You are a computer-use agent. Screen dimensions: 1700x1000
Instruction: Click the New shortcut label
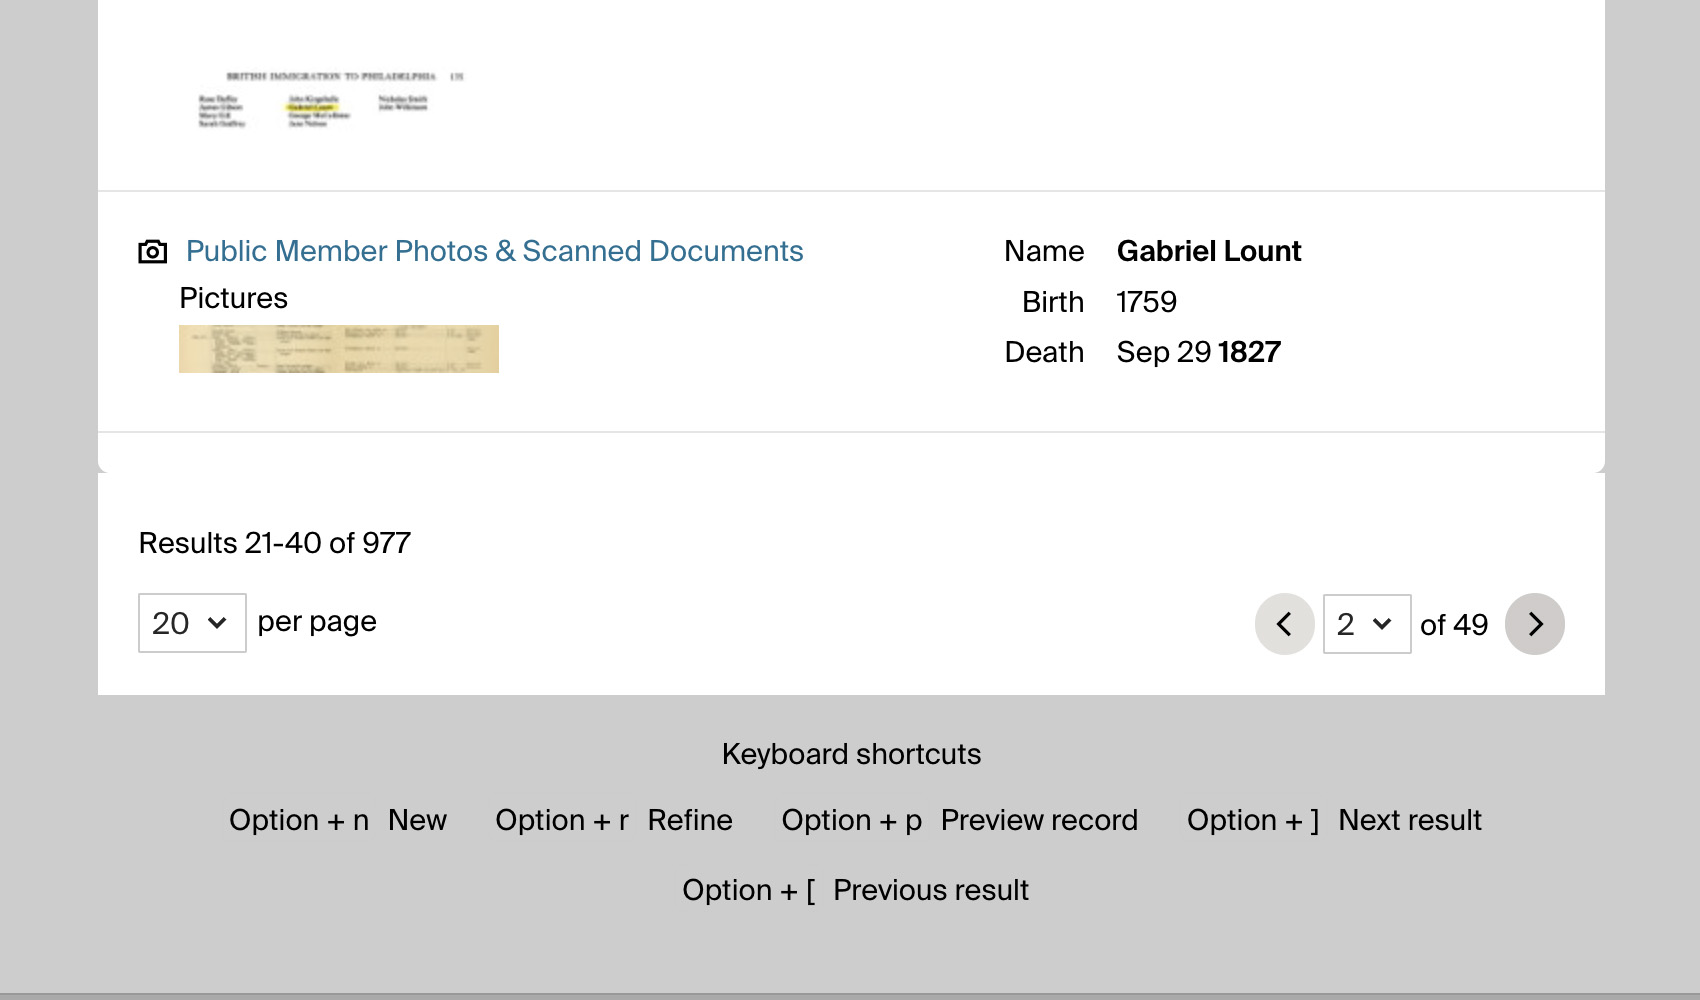tap(417, 820)
